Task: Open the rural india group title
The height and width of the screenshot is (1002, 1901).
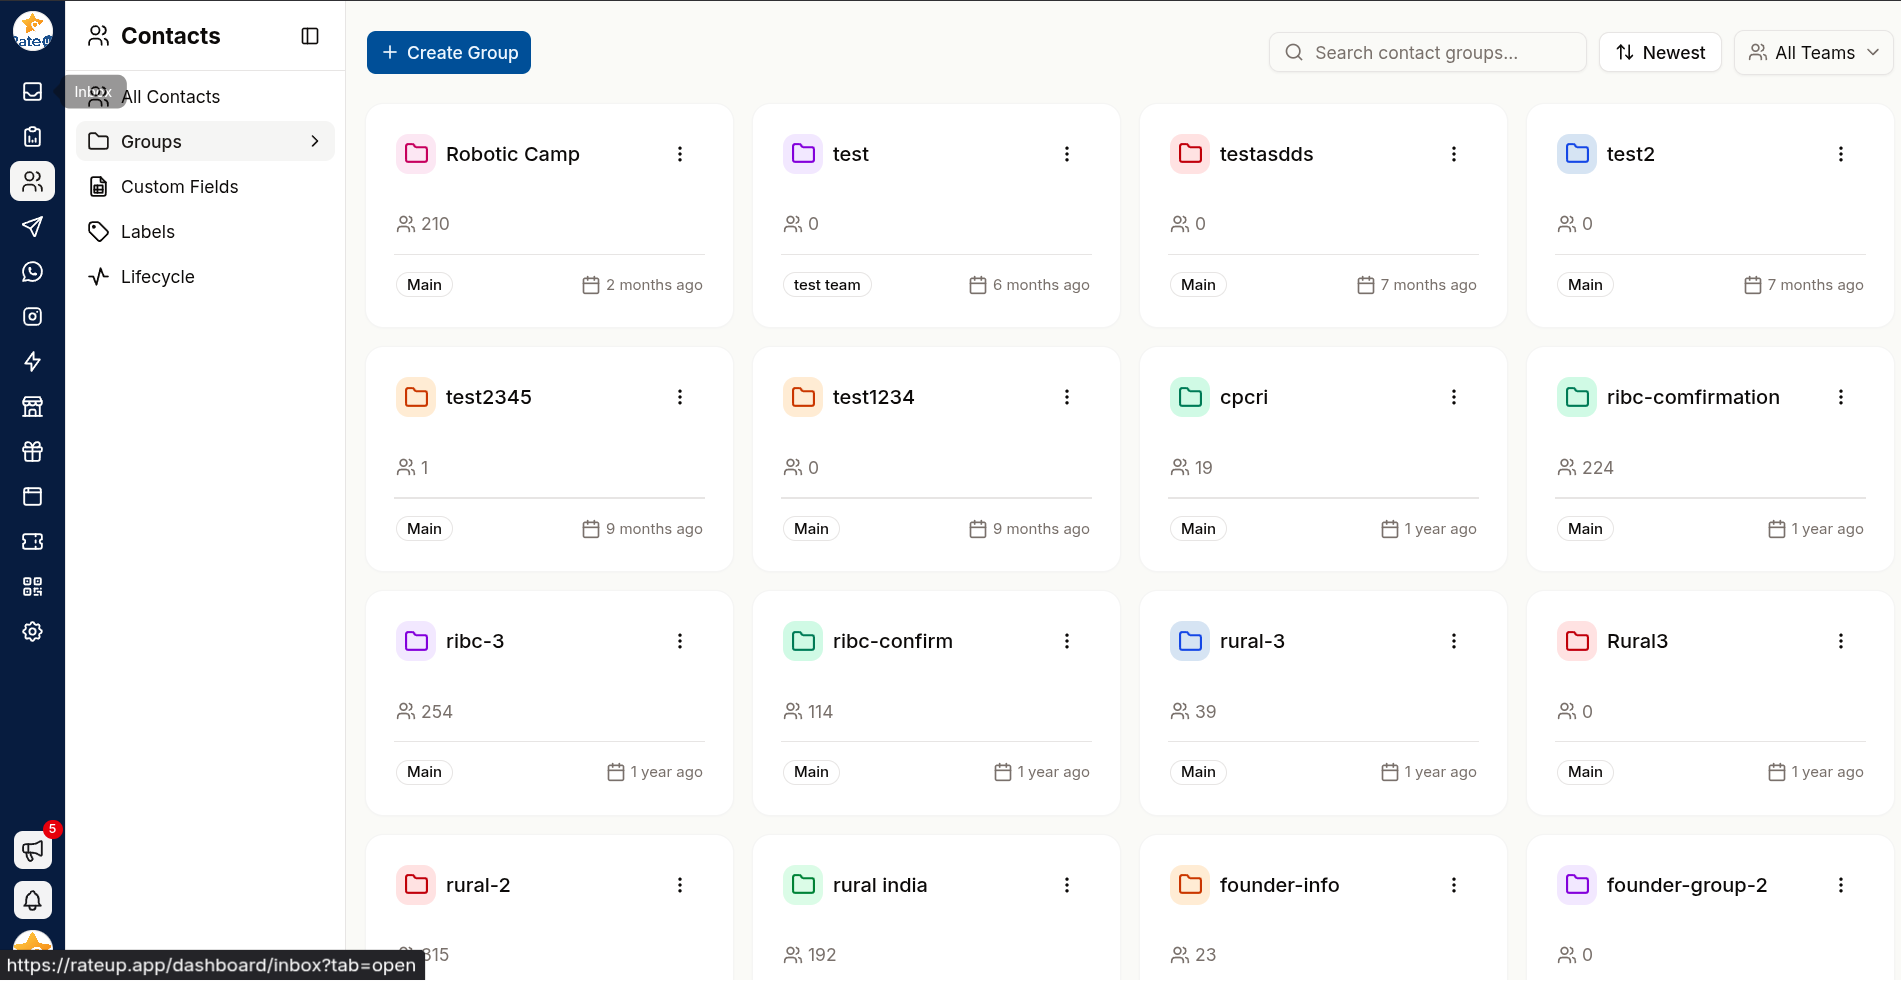Action: point(880,885)
